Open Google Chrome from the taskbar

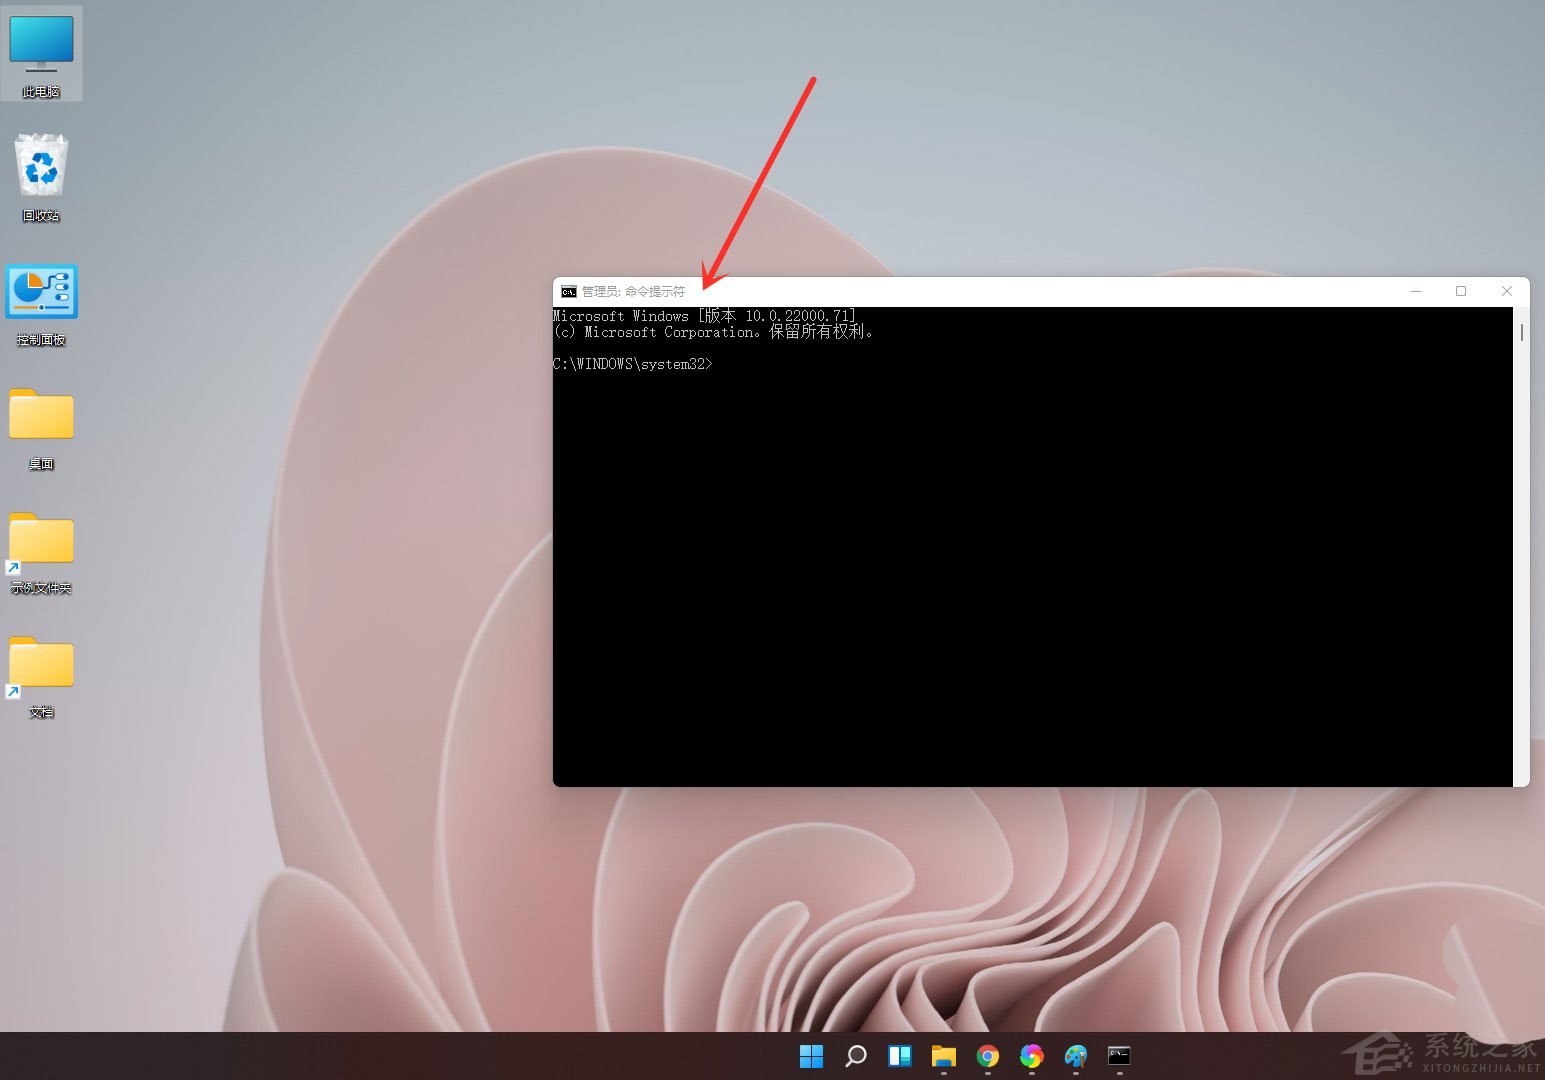pos(988,1056)
